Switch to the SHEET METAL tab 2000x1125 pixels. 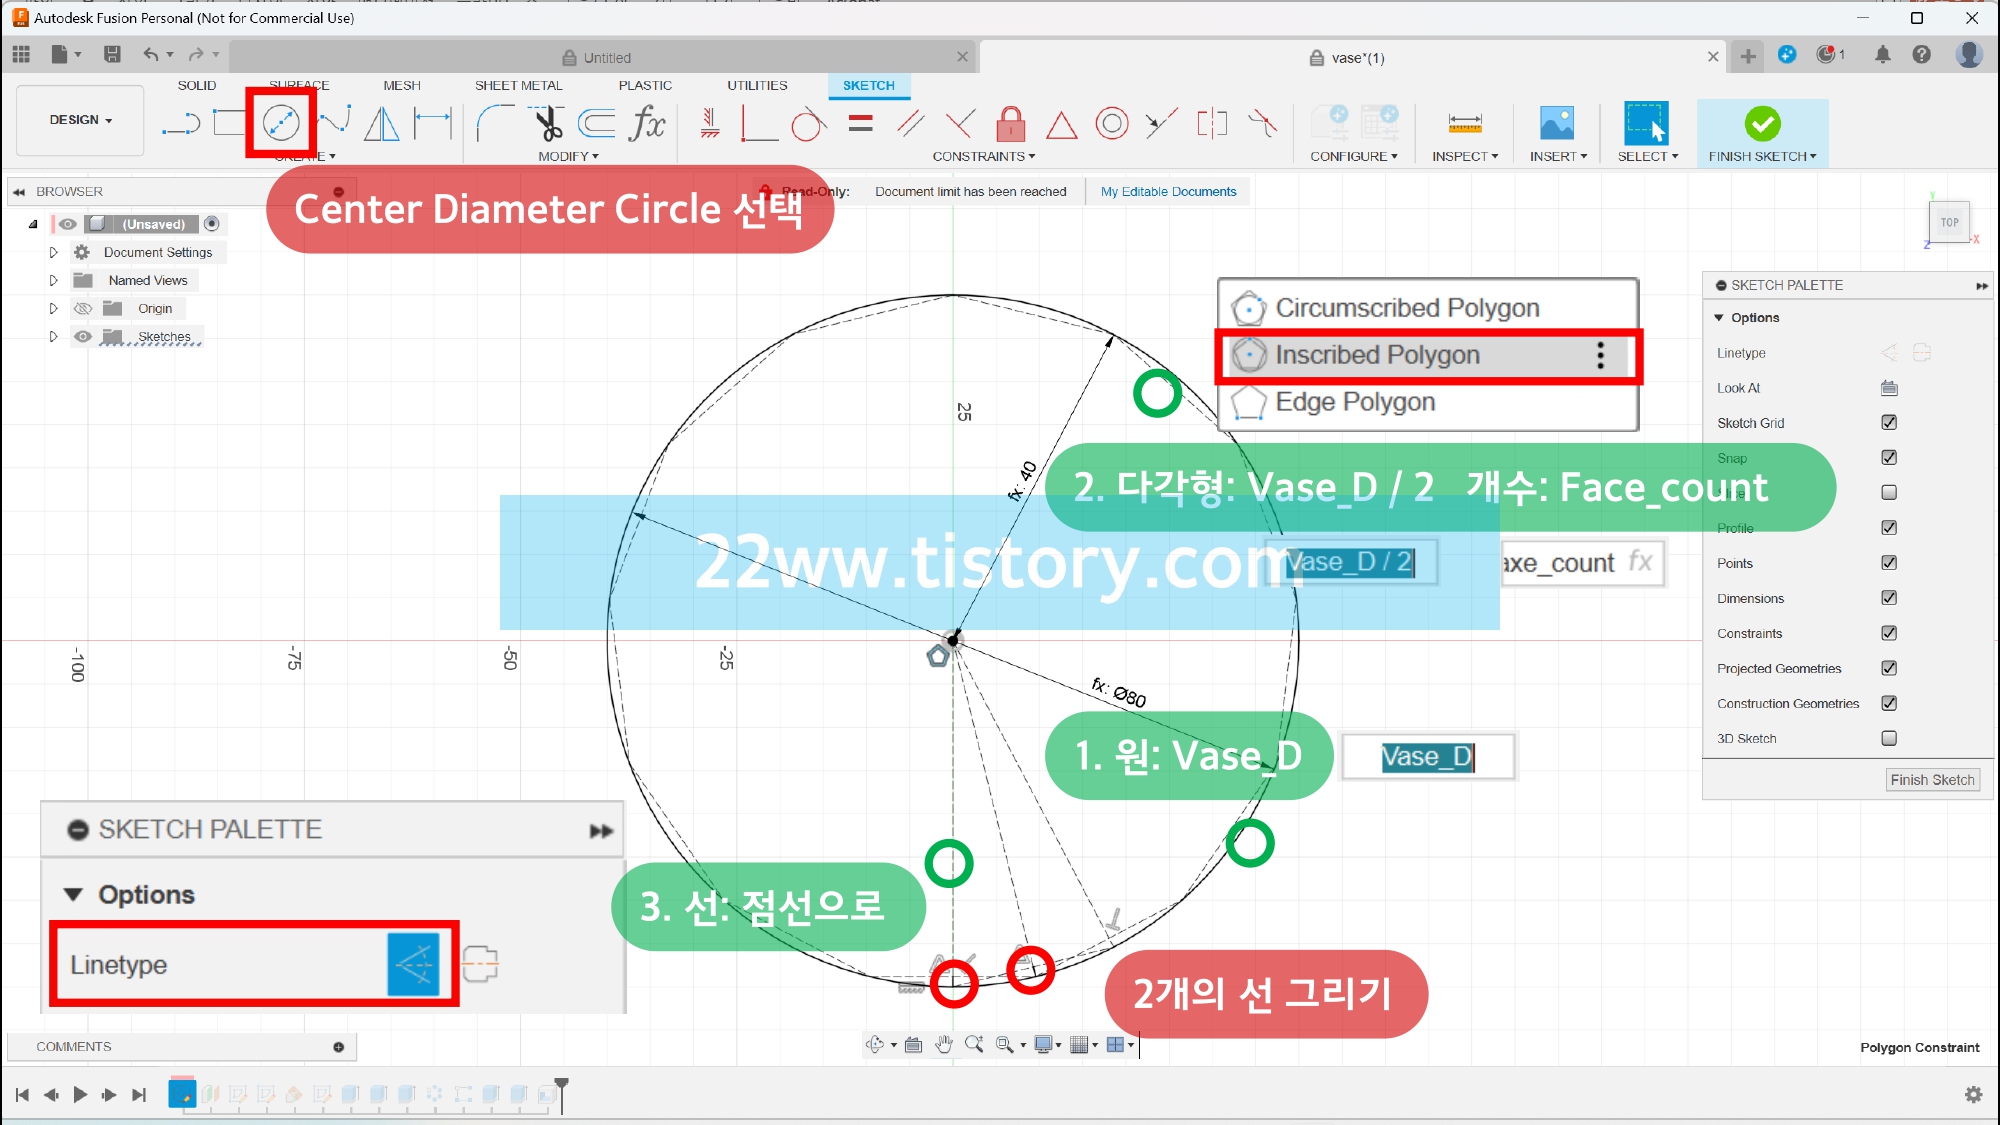[x=518, y=86]
